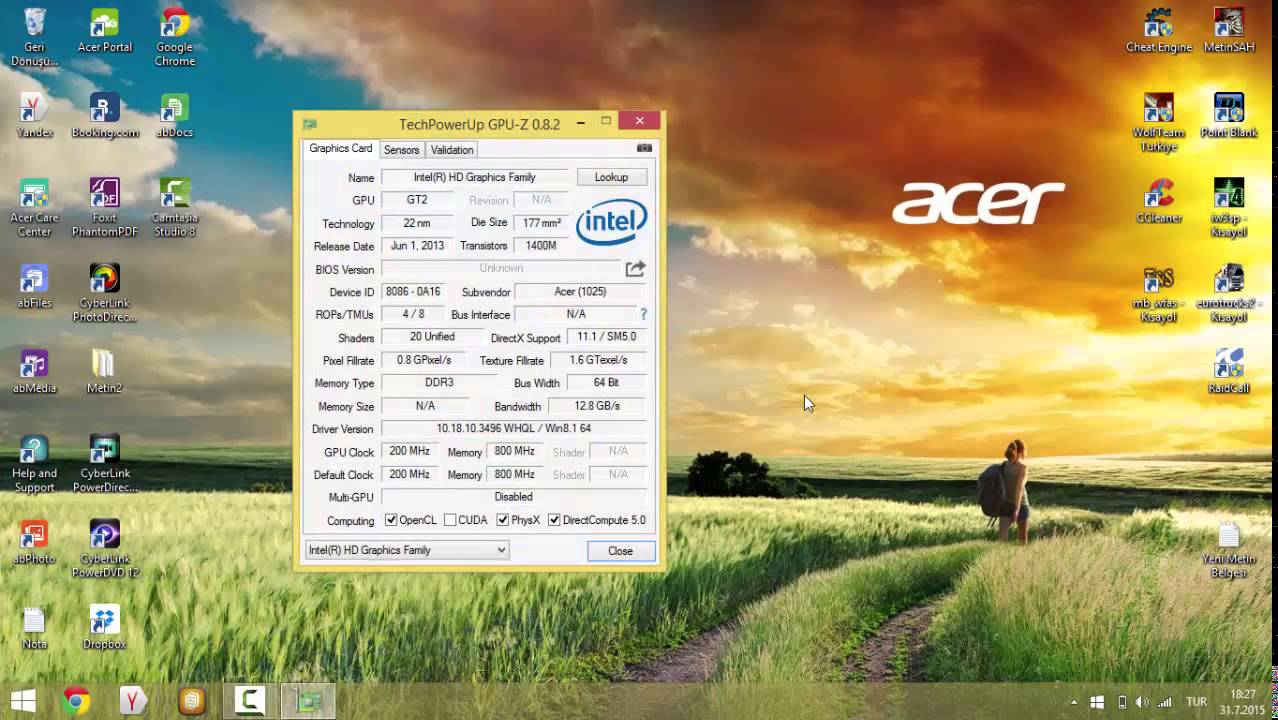Select eurotrucks2 Kısayol icon
Screen dimensions: 1278x720
pos(1229,293)
